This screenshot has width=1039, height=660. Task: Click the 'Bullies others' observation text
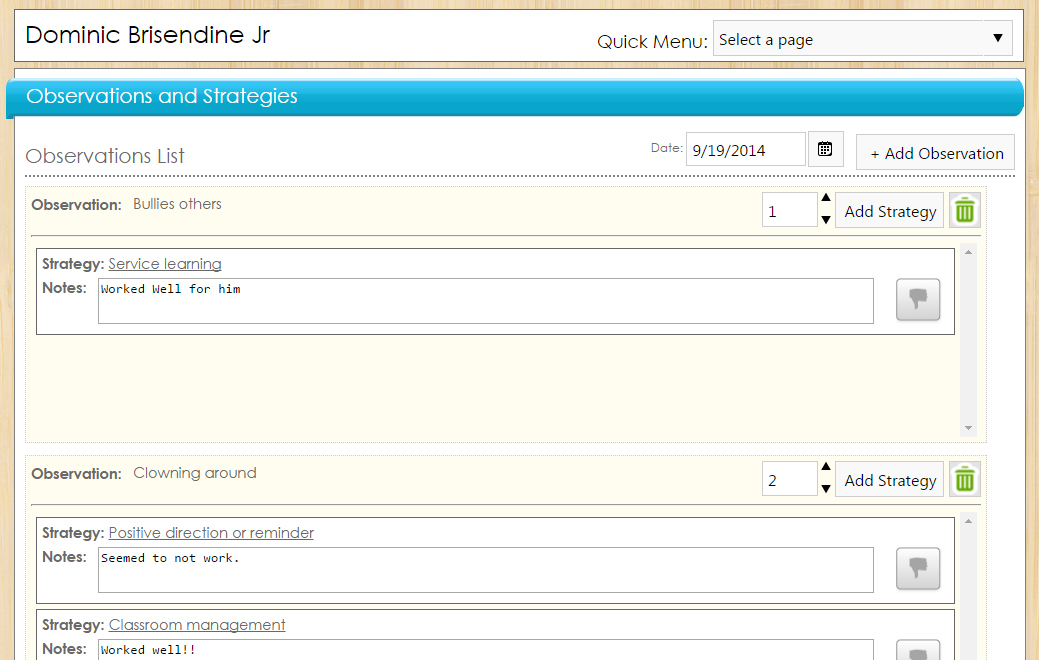click(x=177, y=204)
